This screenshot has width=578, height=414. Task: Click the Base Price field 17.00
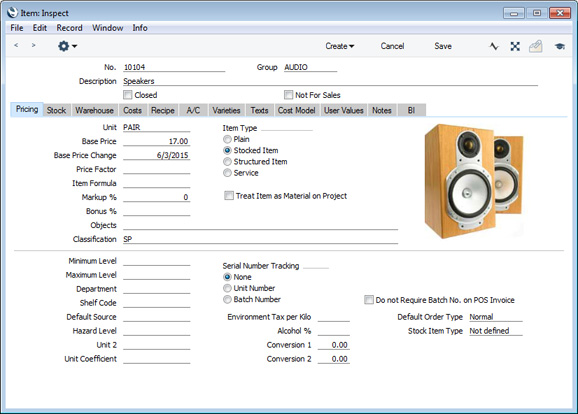(x=157, y=141)
